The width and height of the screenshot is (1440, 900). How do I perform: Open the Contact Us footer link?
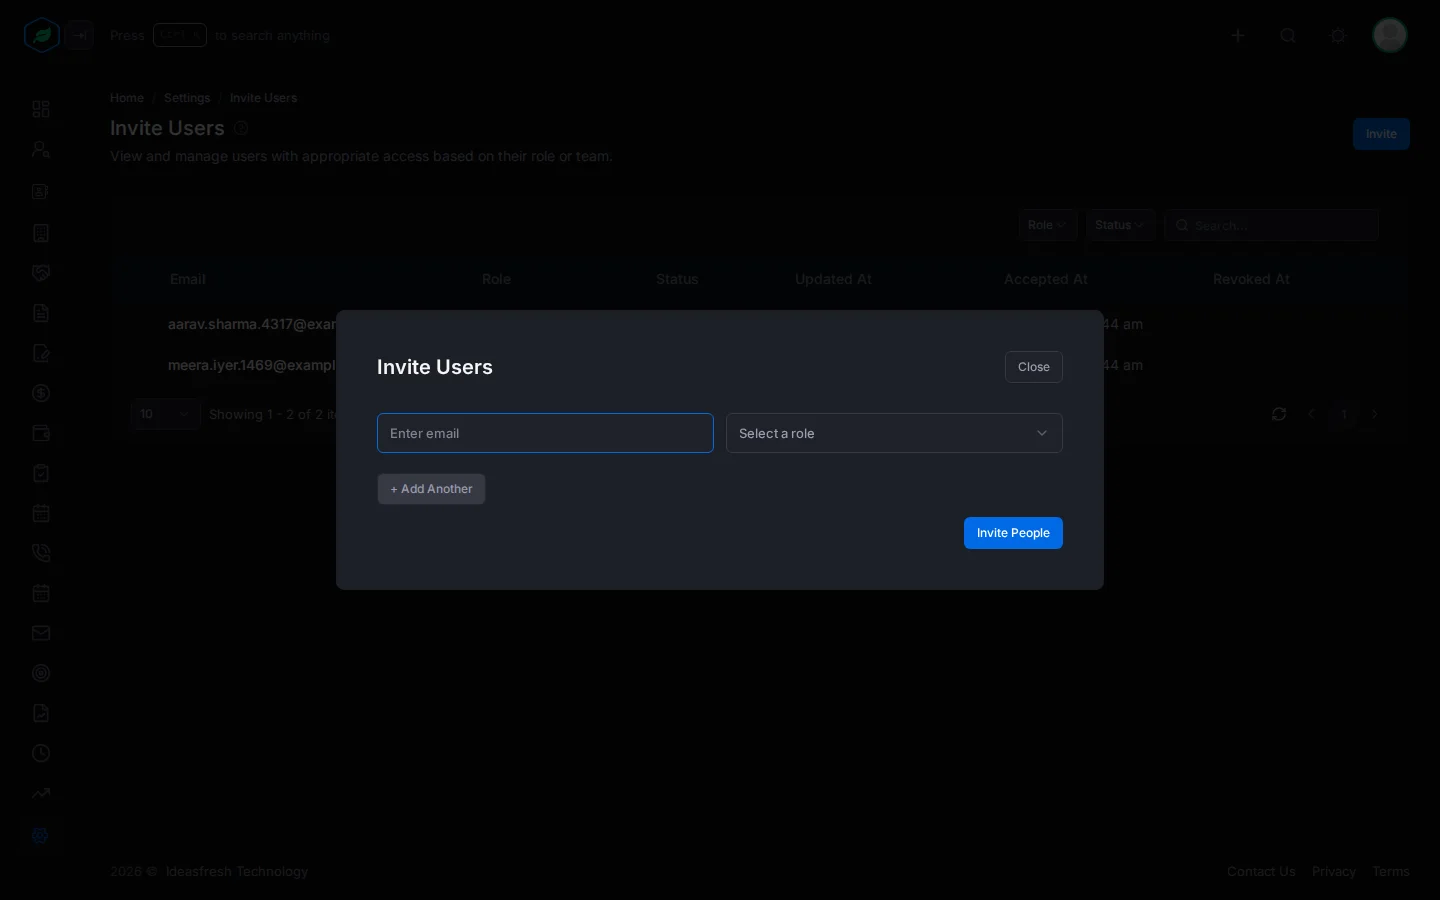pos(1261,872)
